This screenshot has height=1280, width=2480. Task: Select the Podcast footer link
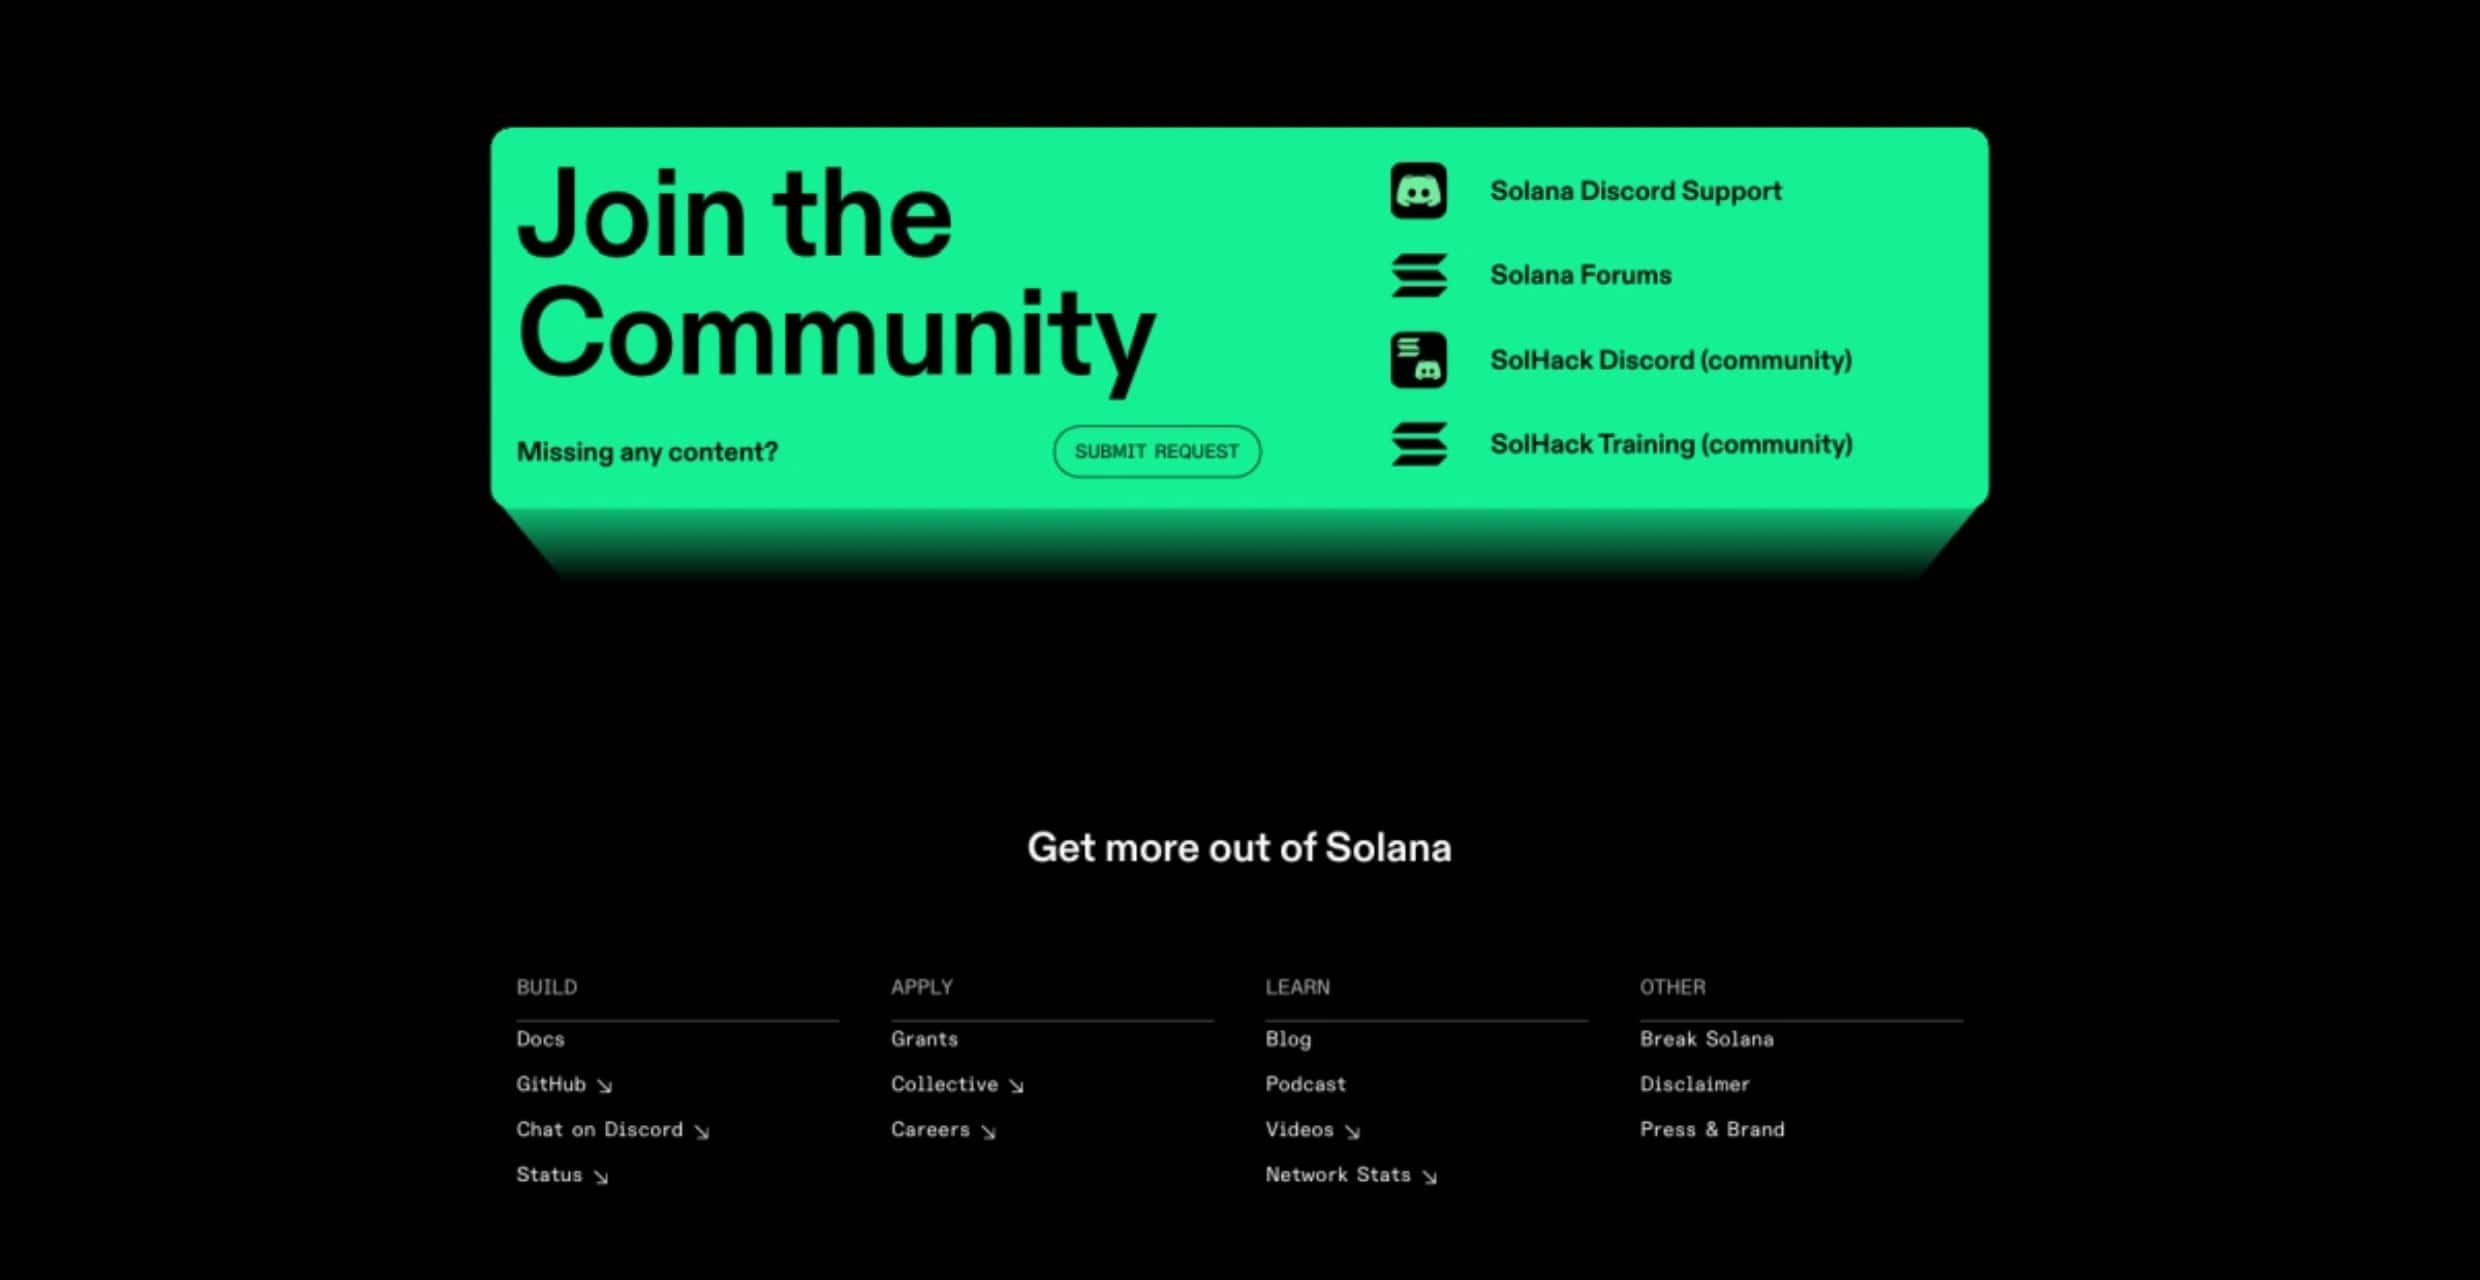click(1305, 1084)
